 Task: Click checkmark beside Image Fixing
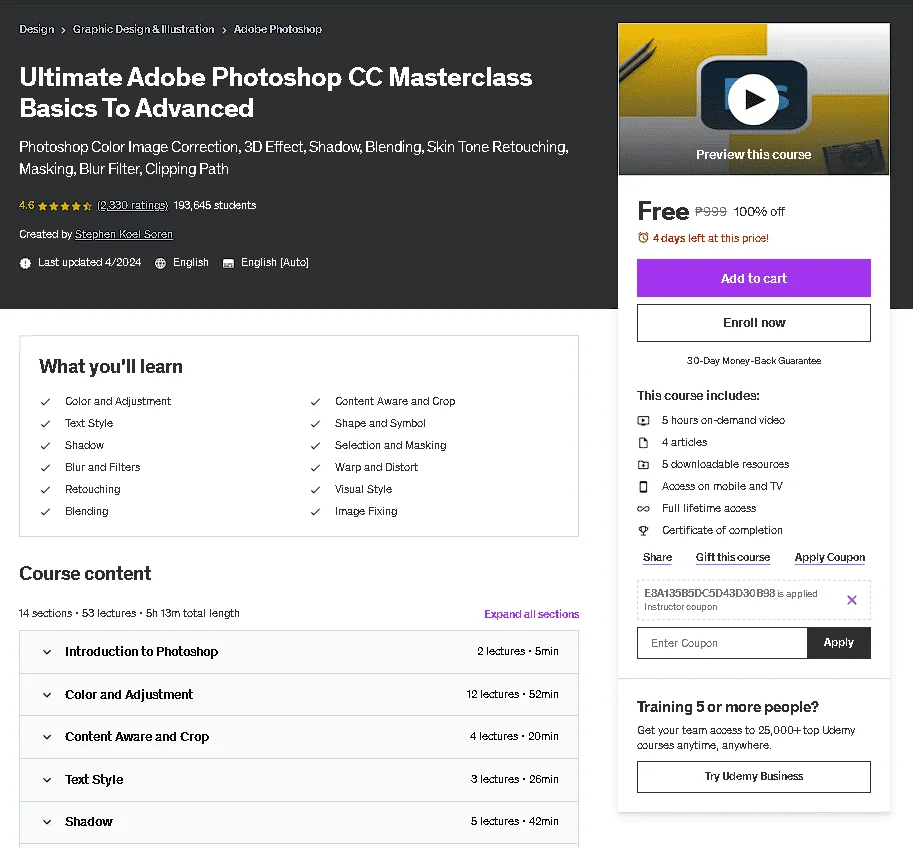[x=315, y=512]
